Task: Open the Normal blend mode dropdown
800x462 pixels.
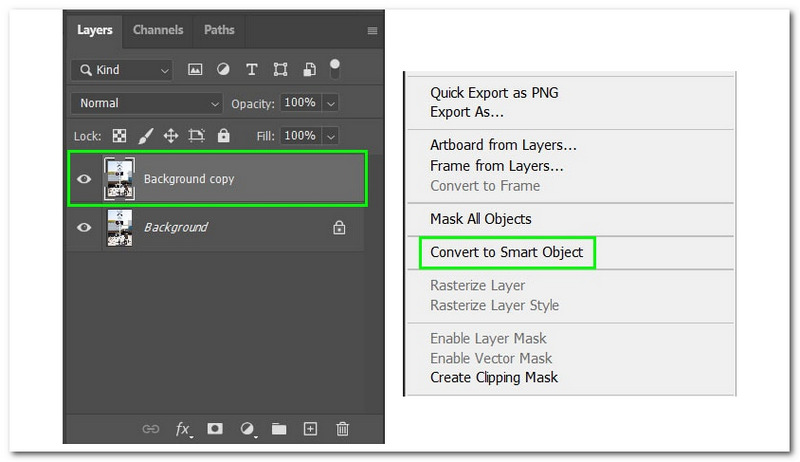Action: pos(147,103)
